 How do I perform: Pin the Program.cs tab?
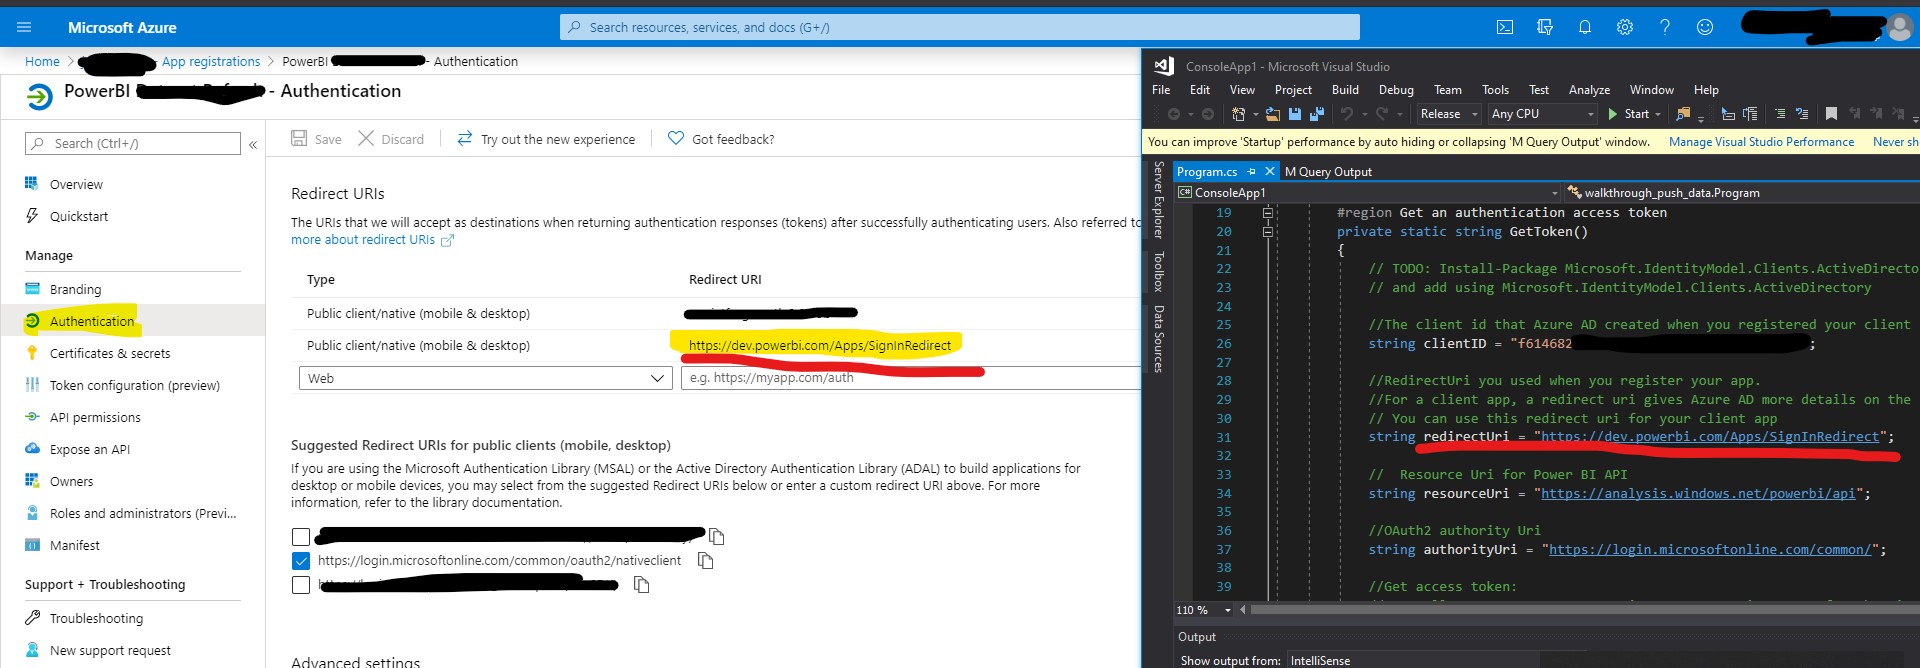coord(1251,171)
